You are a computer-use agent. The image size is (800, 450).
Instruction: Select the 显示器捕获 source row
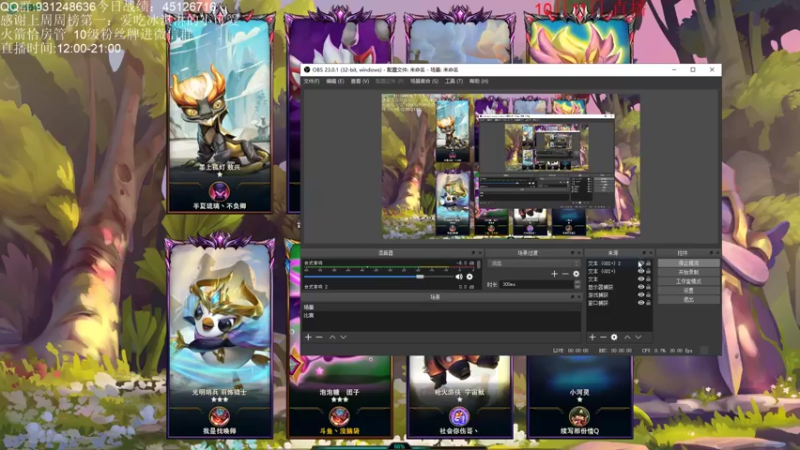(619, 287)
